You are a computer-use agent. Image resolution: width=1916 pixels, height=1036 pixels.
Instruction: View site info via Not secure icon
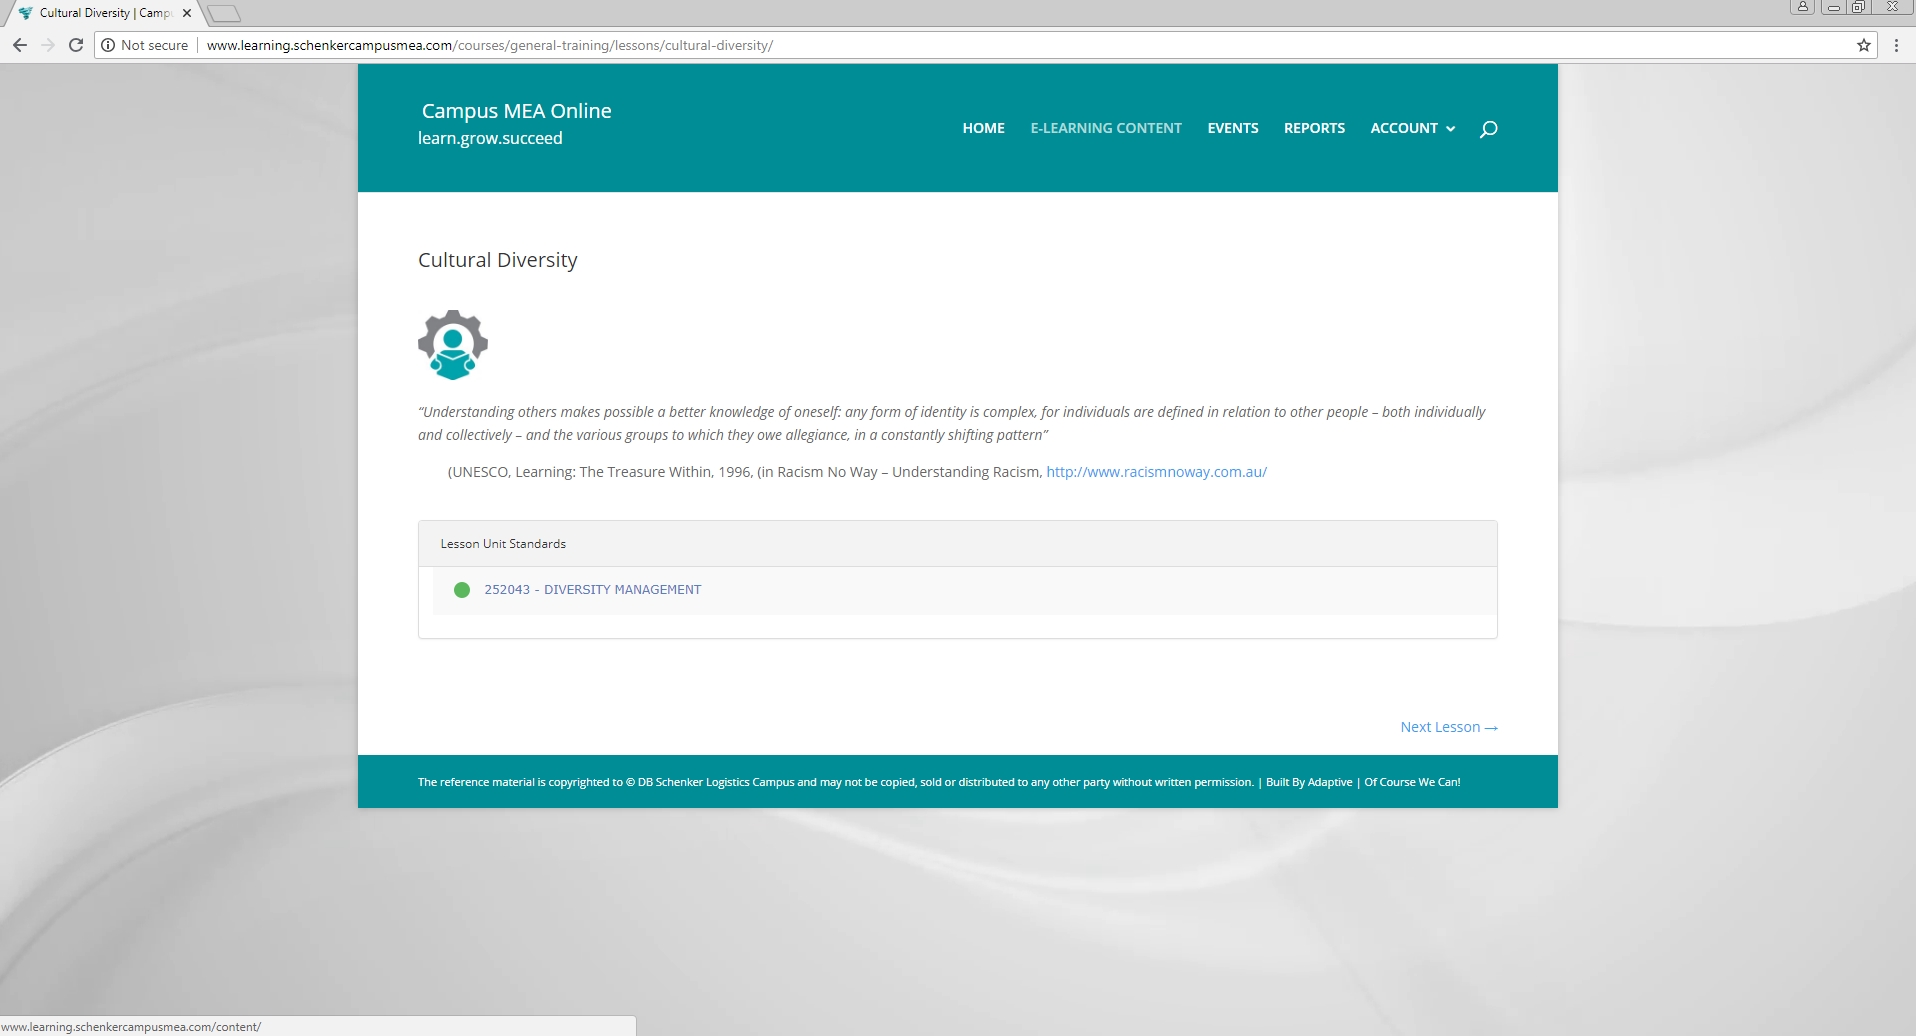coord(109,45)
